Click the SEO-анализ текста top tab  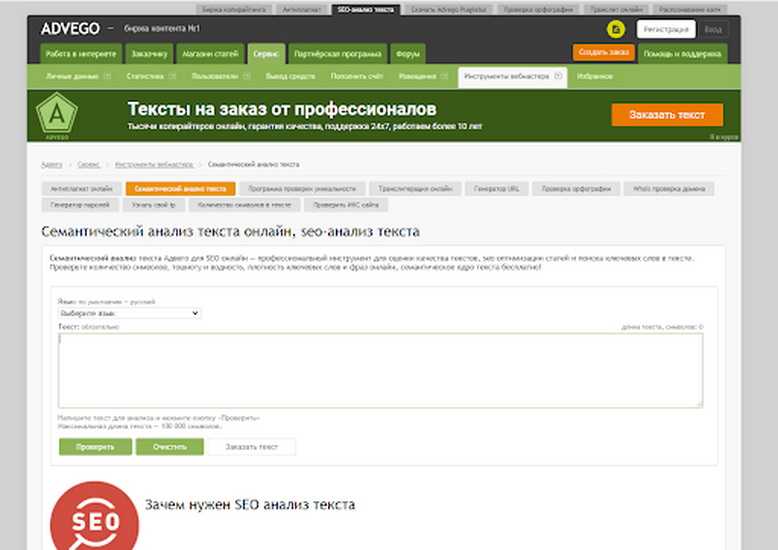point(366,9)
